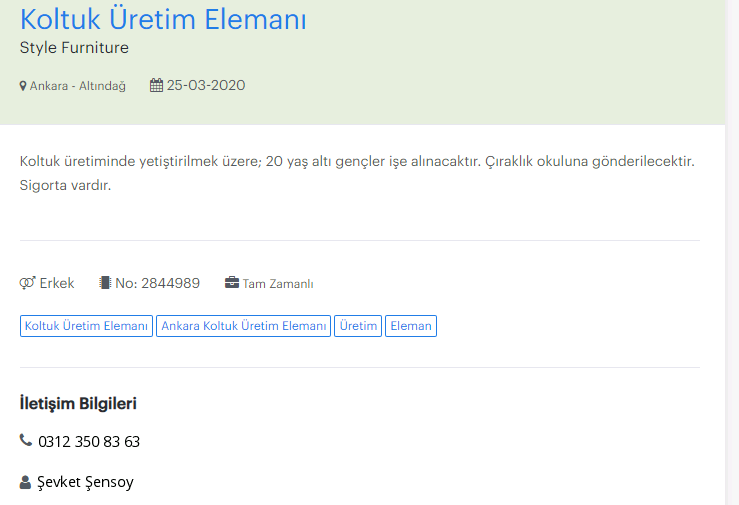Open the Üretim tag

point(358,326)
